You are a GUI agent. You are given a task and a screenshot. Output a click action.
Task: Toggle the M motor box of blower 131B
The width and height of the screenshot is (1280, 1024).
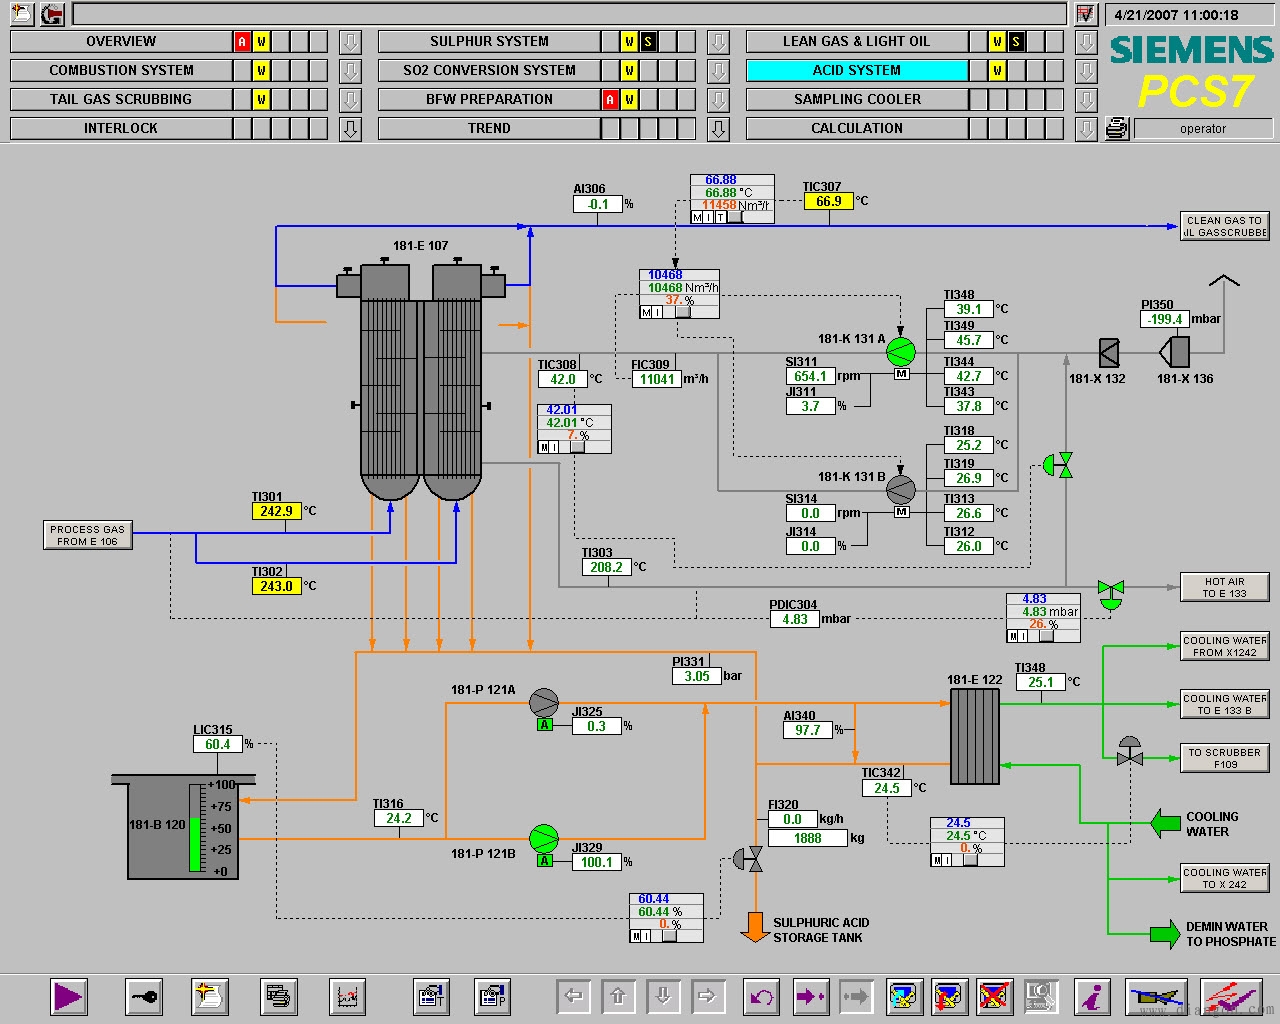(x=901, y=512)
